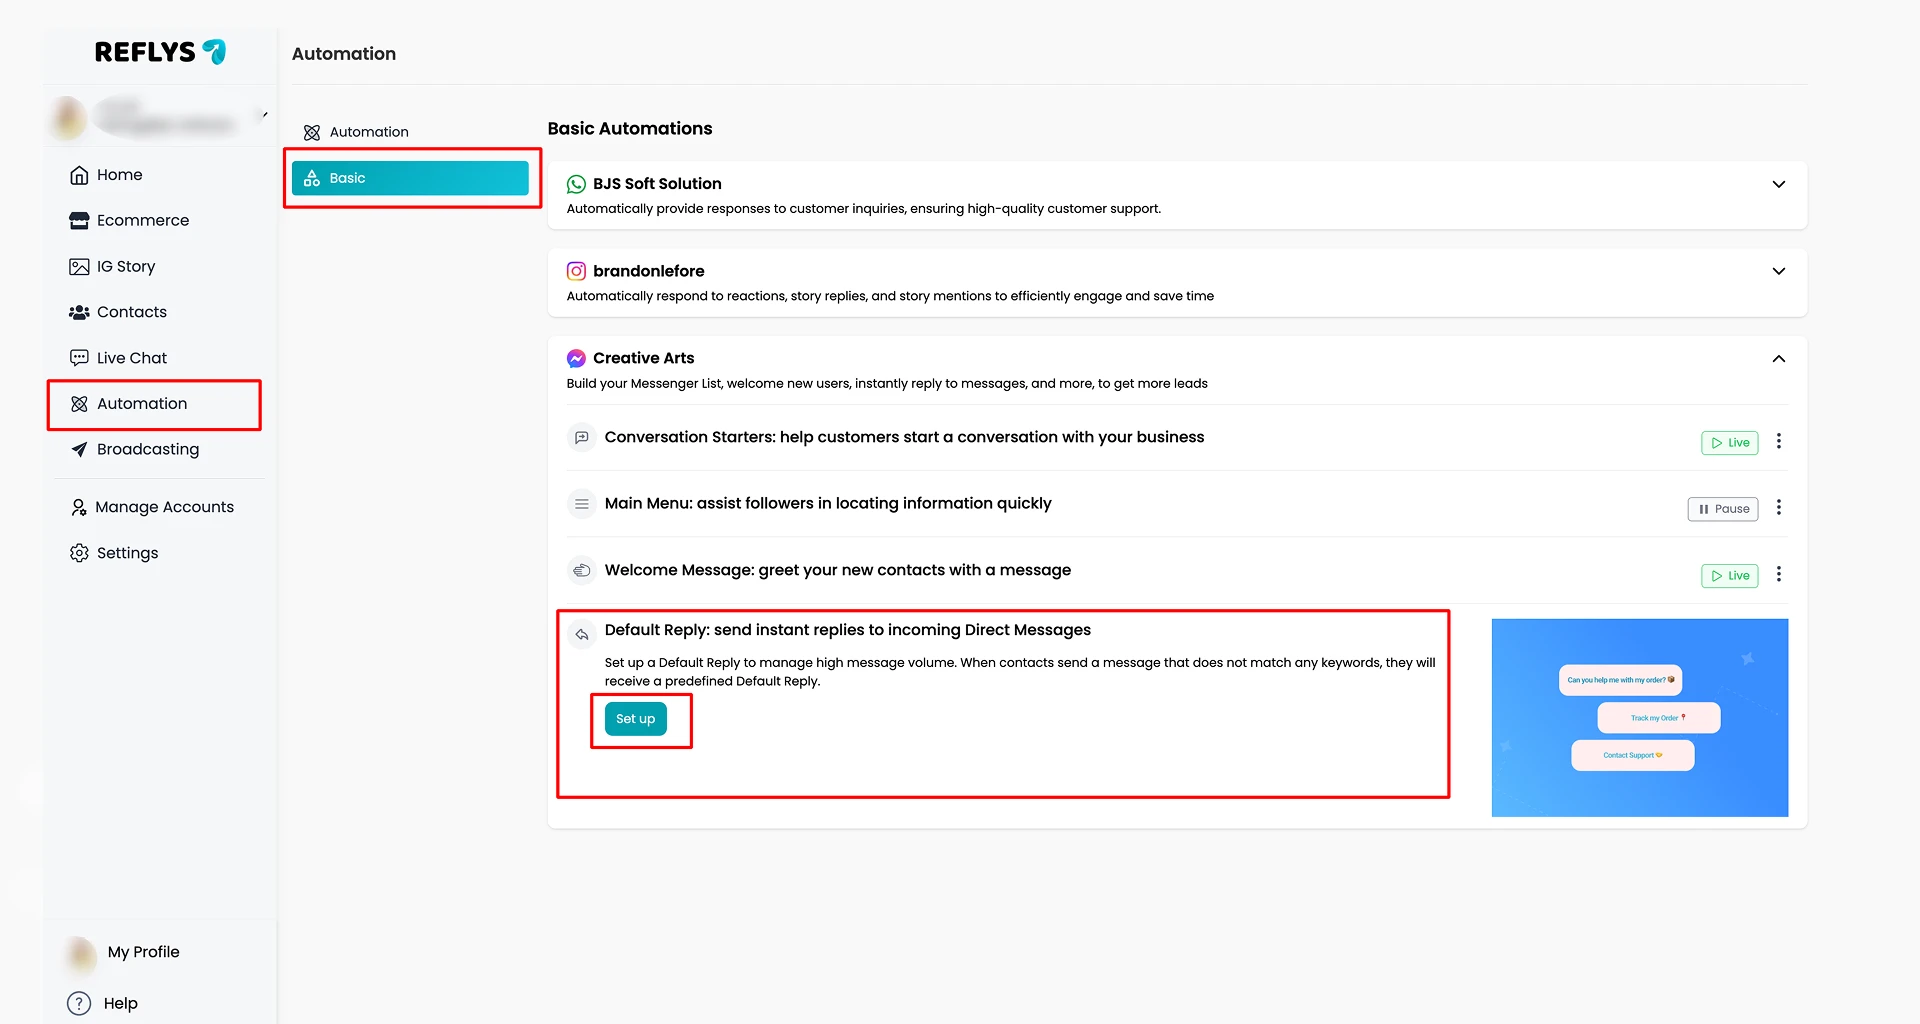Viewport: 1920px width, 1024px height.
Task: Expand the brandonlefore Instagram section
Action: 1778,271
